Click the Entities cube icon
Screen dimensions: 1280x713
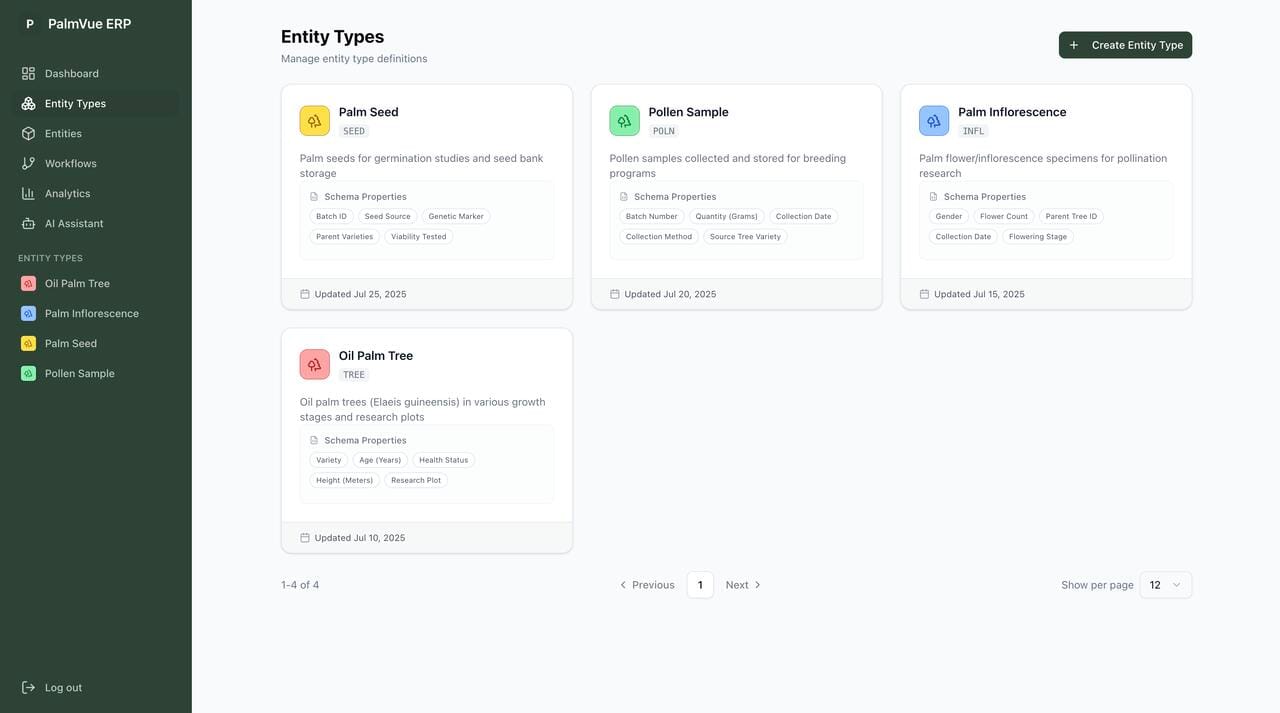(x=28, y=134)
